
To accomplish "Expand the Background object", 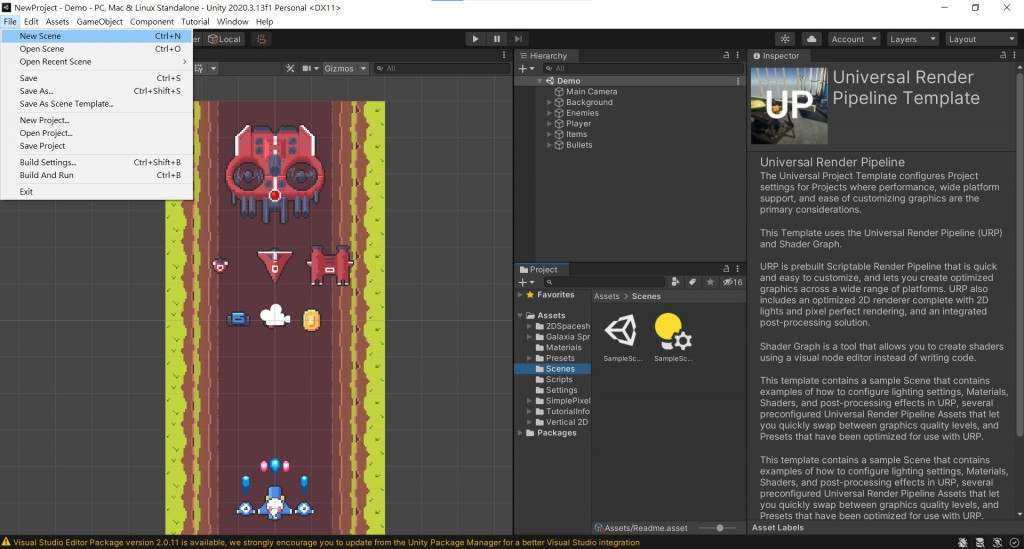I will [549, 102].
